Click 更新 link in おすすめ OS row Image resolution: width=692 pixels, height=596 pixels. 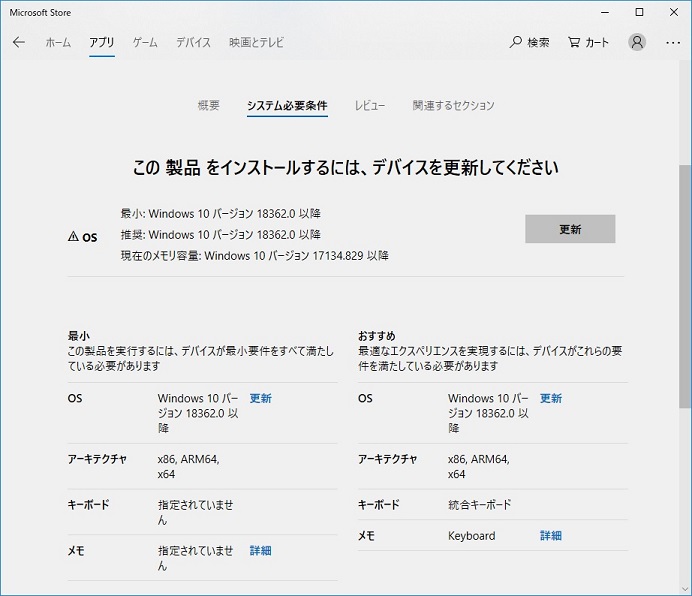click(x=551, y=398)
